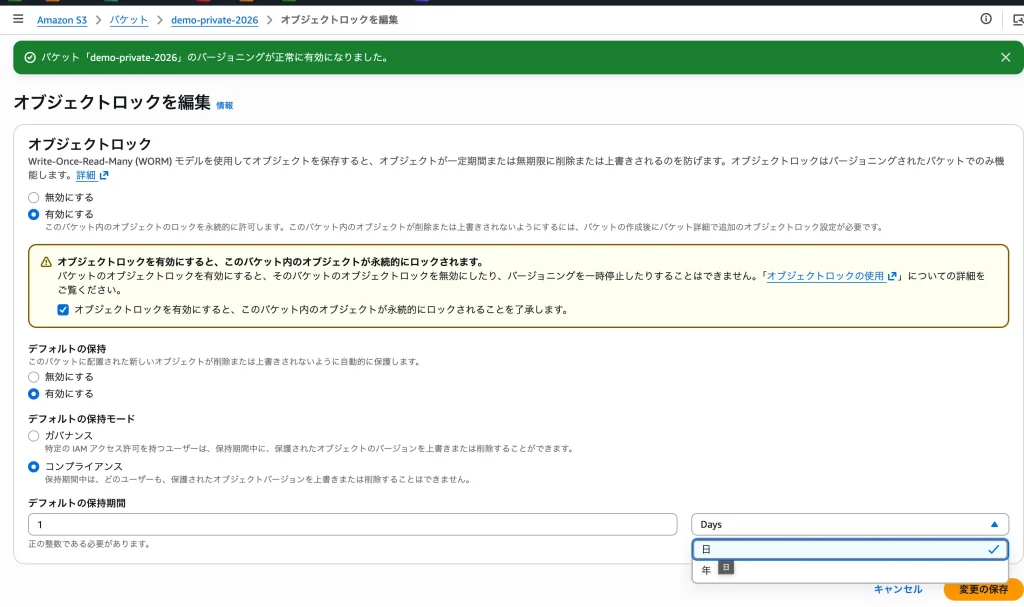Click the warning triangle icon in alert box
The image size is (1024, 607).
(46, 261)
